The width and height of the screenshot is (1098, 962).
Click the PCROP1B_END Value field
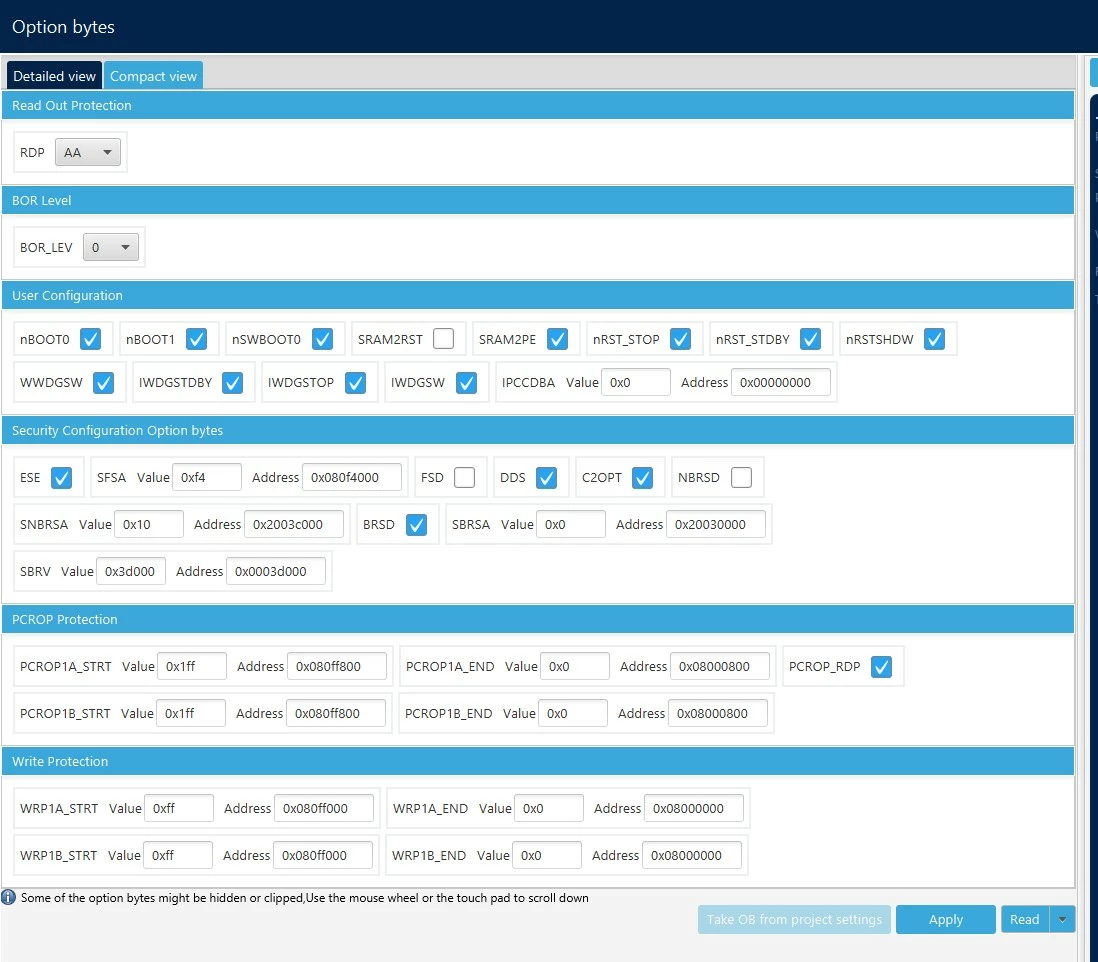pos(573,713)
